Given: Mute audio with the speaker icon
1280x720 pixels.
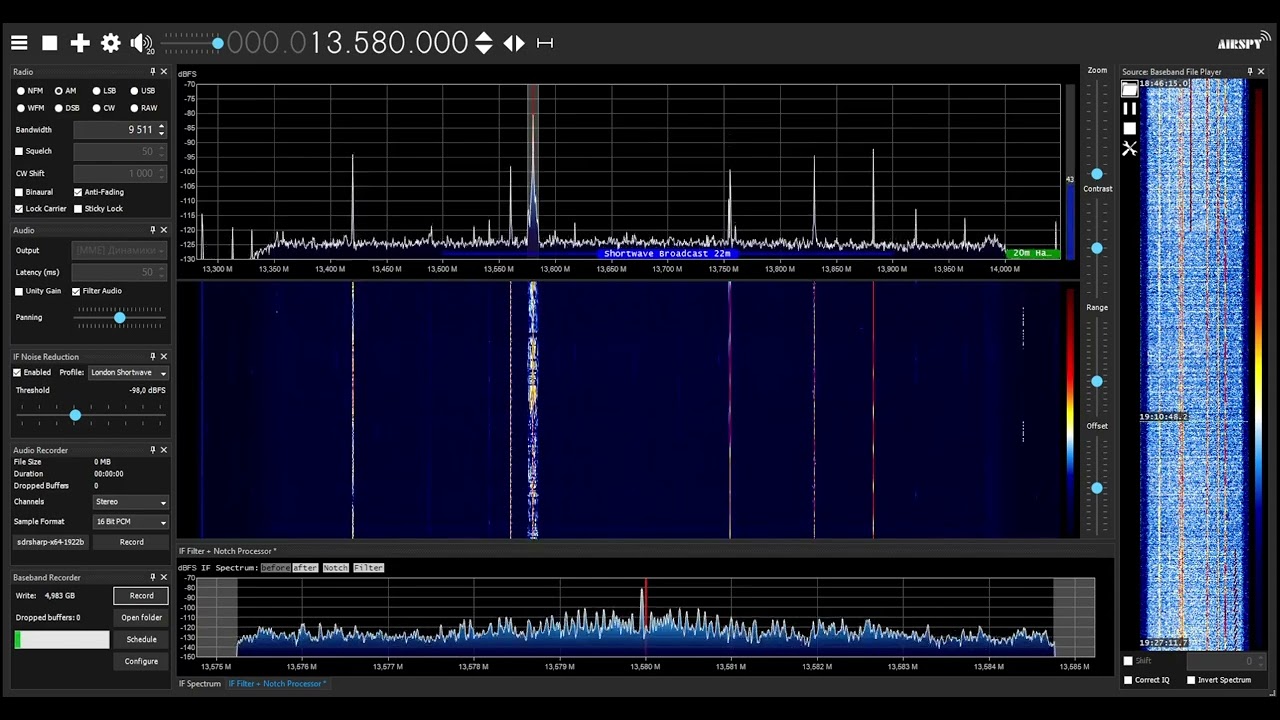Looking at the screenshot, I should (x=141, y=43).
